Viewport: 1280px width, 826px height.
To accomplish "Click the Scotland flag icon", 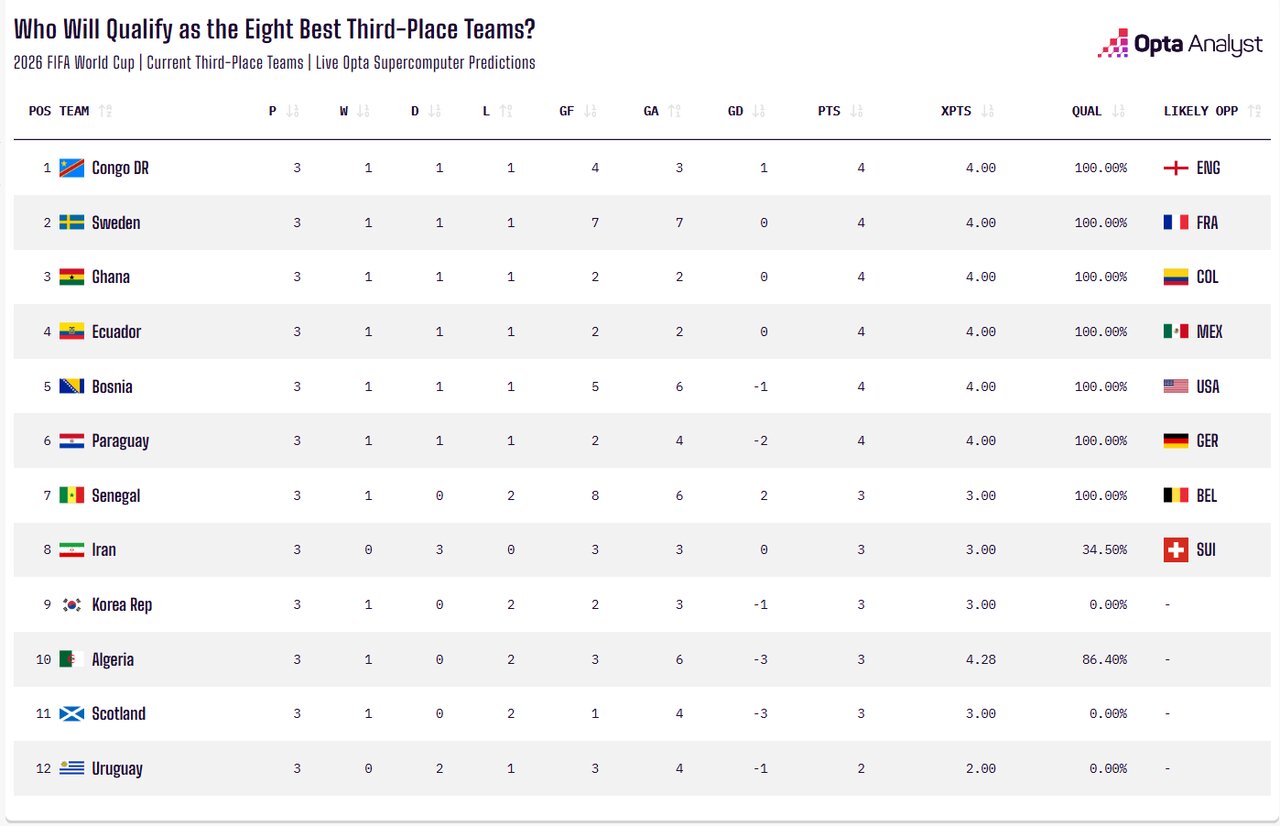I will 71,713.
